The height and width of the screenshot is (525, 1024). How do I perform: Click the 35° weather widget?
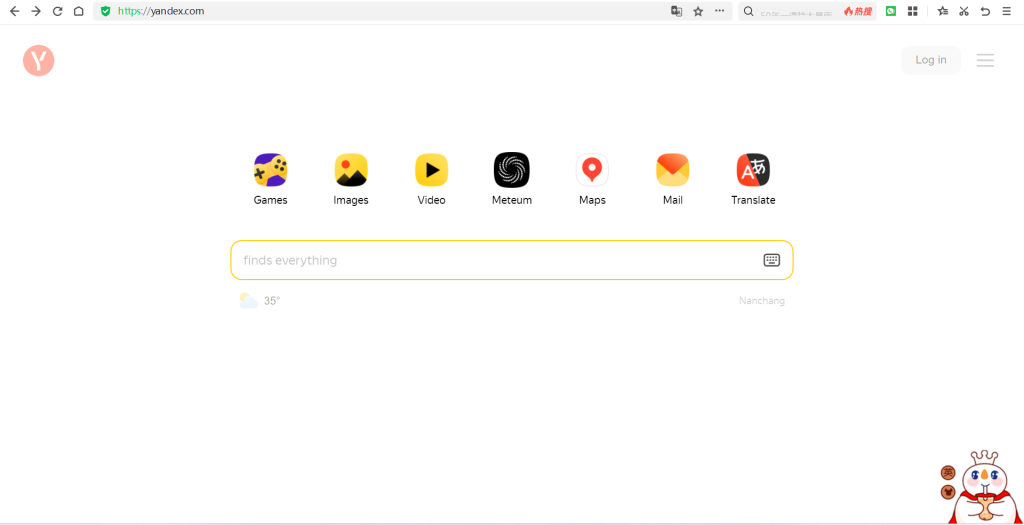click(x=261, y=301)
